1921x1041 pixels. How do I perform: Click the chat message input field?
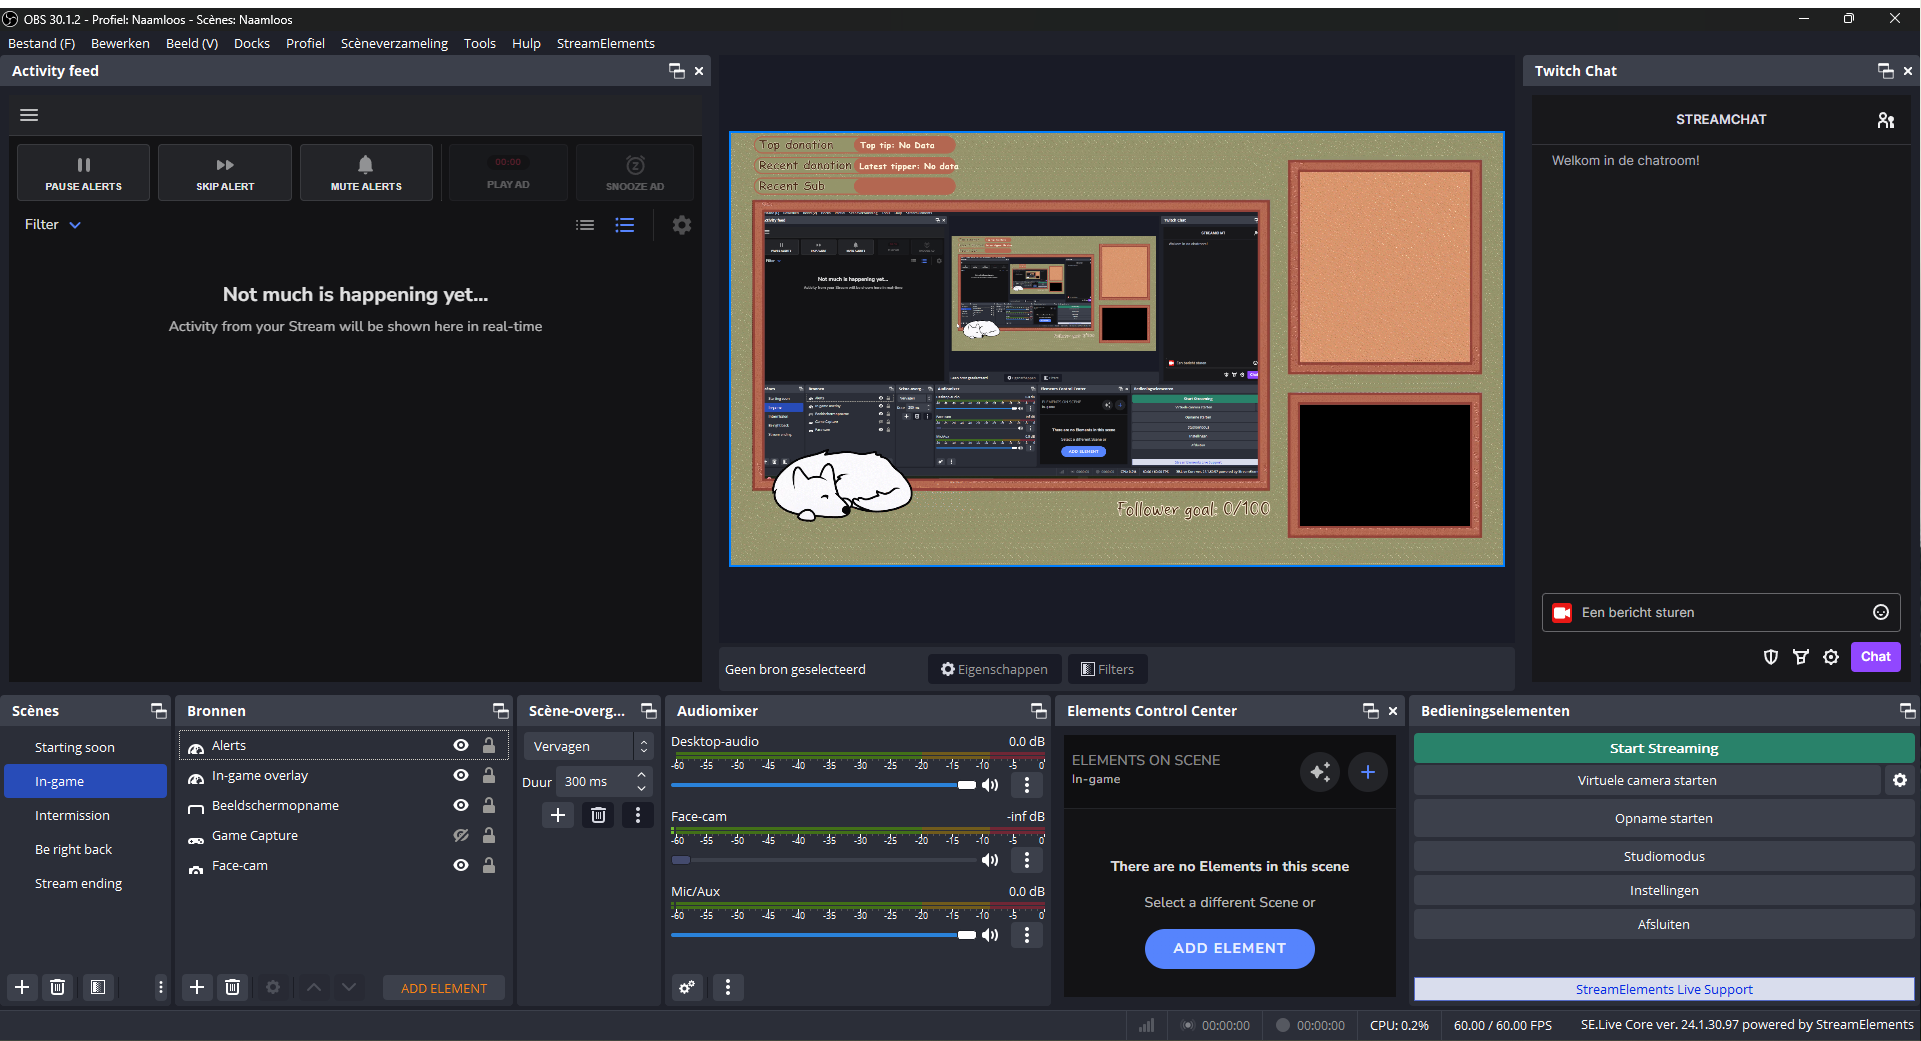(1721, 612)
